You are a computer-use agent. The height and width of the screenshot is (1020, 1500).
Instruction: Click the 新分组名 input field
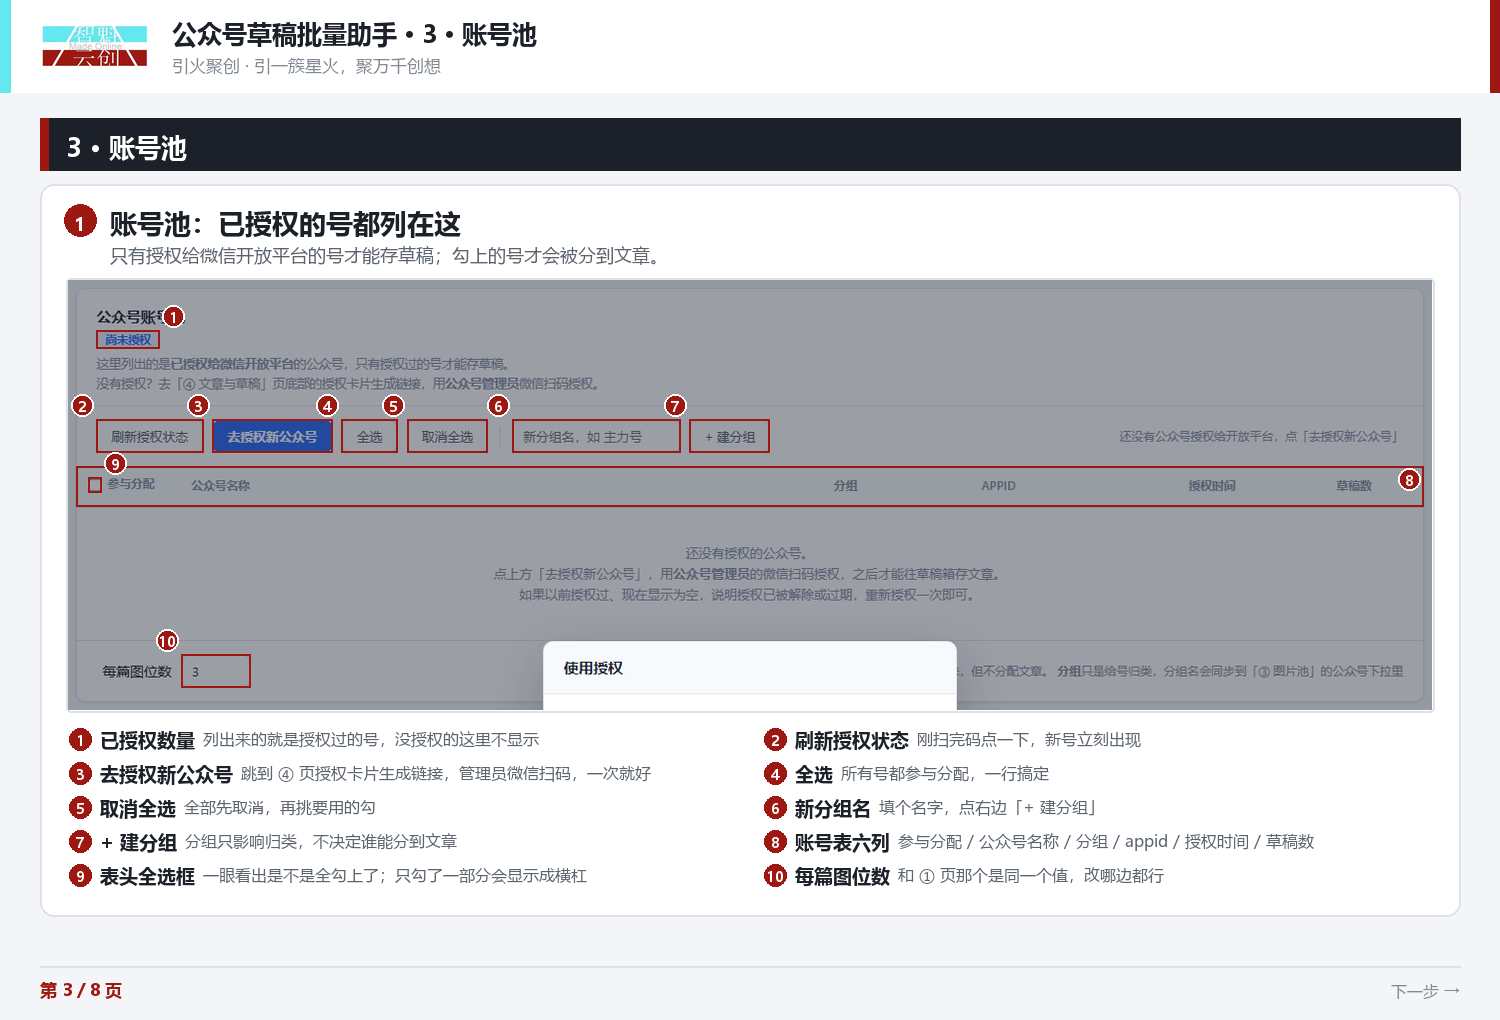pyautogui.click(x=596, y=437)
